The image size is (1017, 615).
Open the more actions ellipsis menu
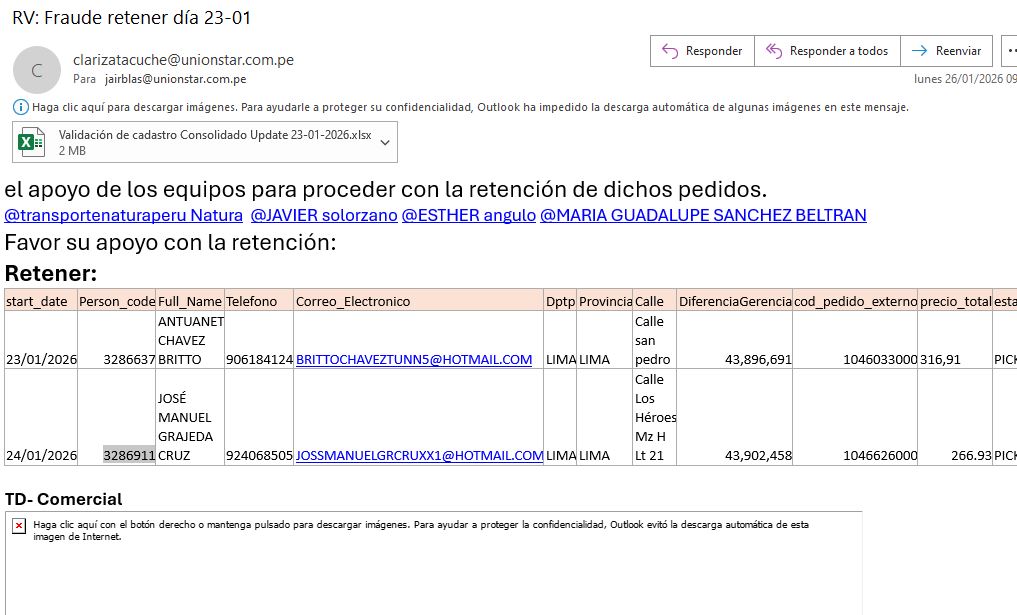(1008, 51)
